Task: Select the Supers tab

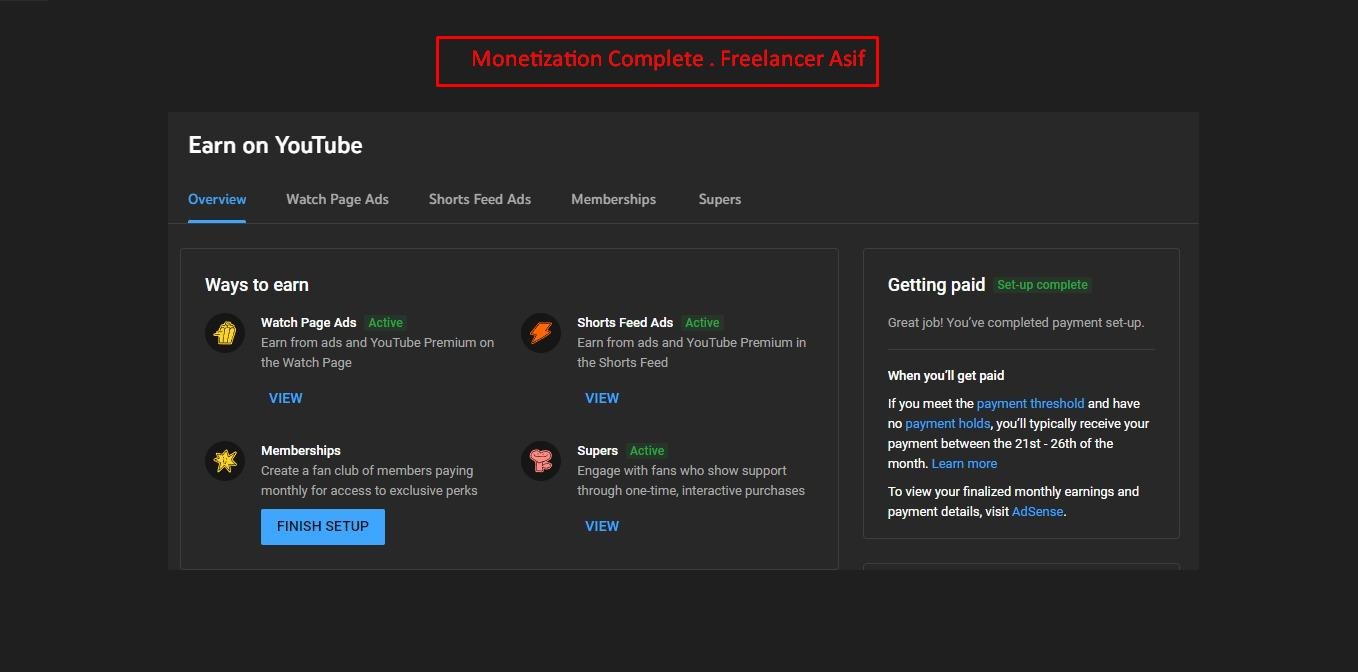Action: pos(720,199)
